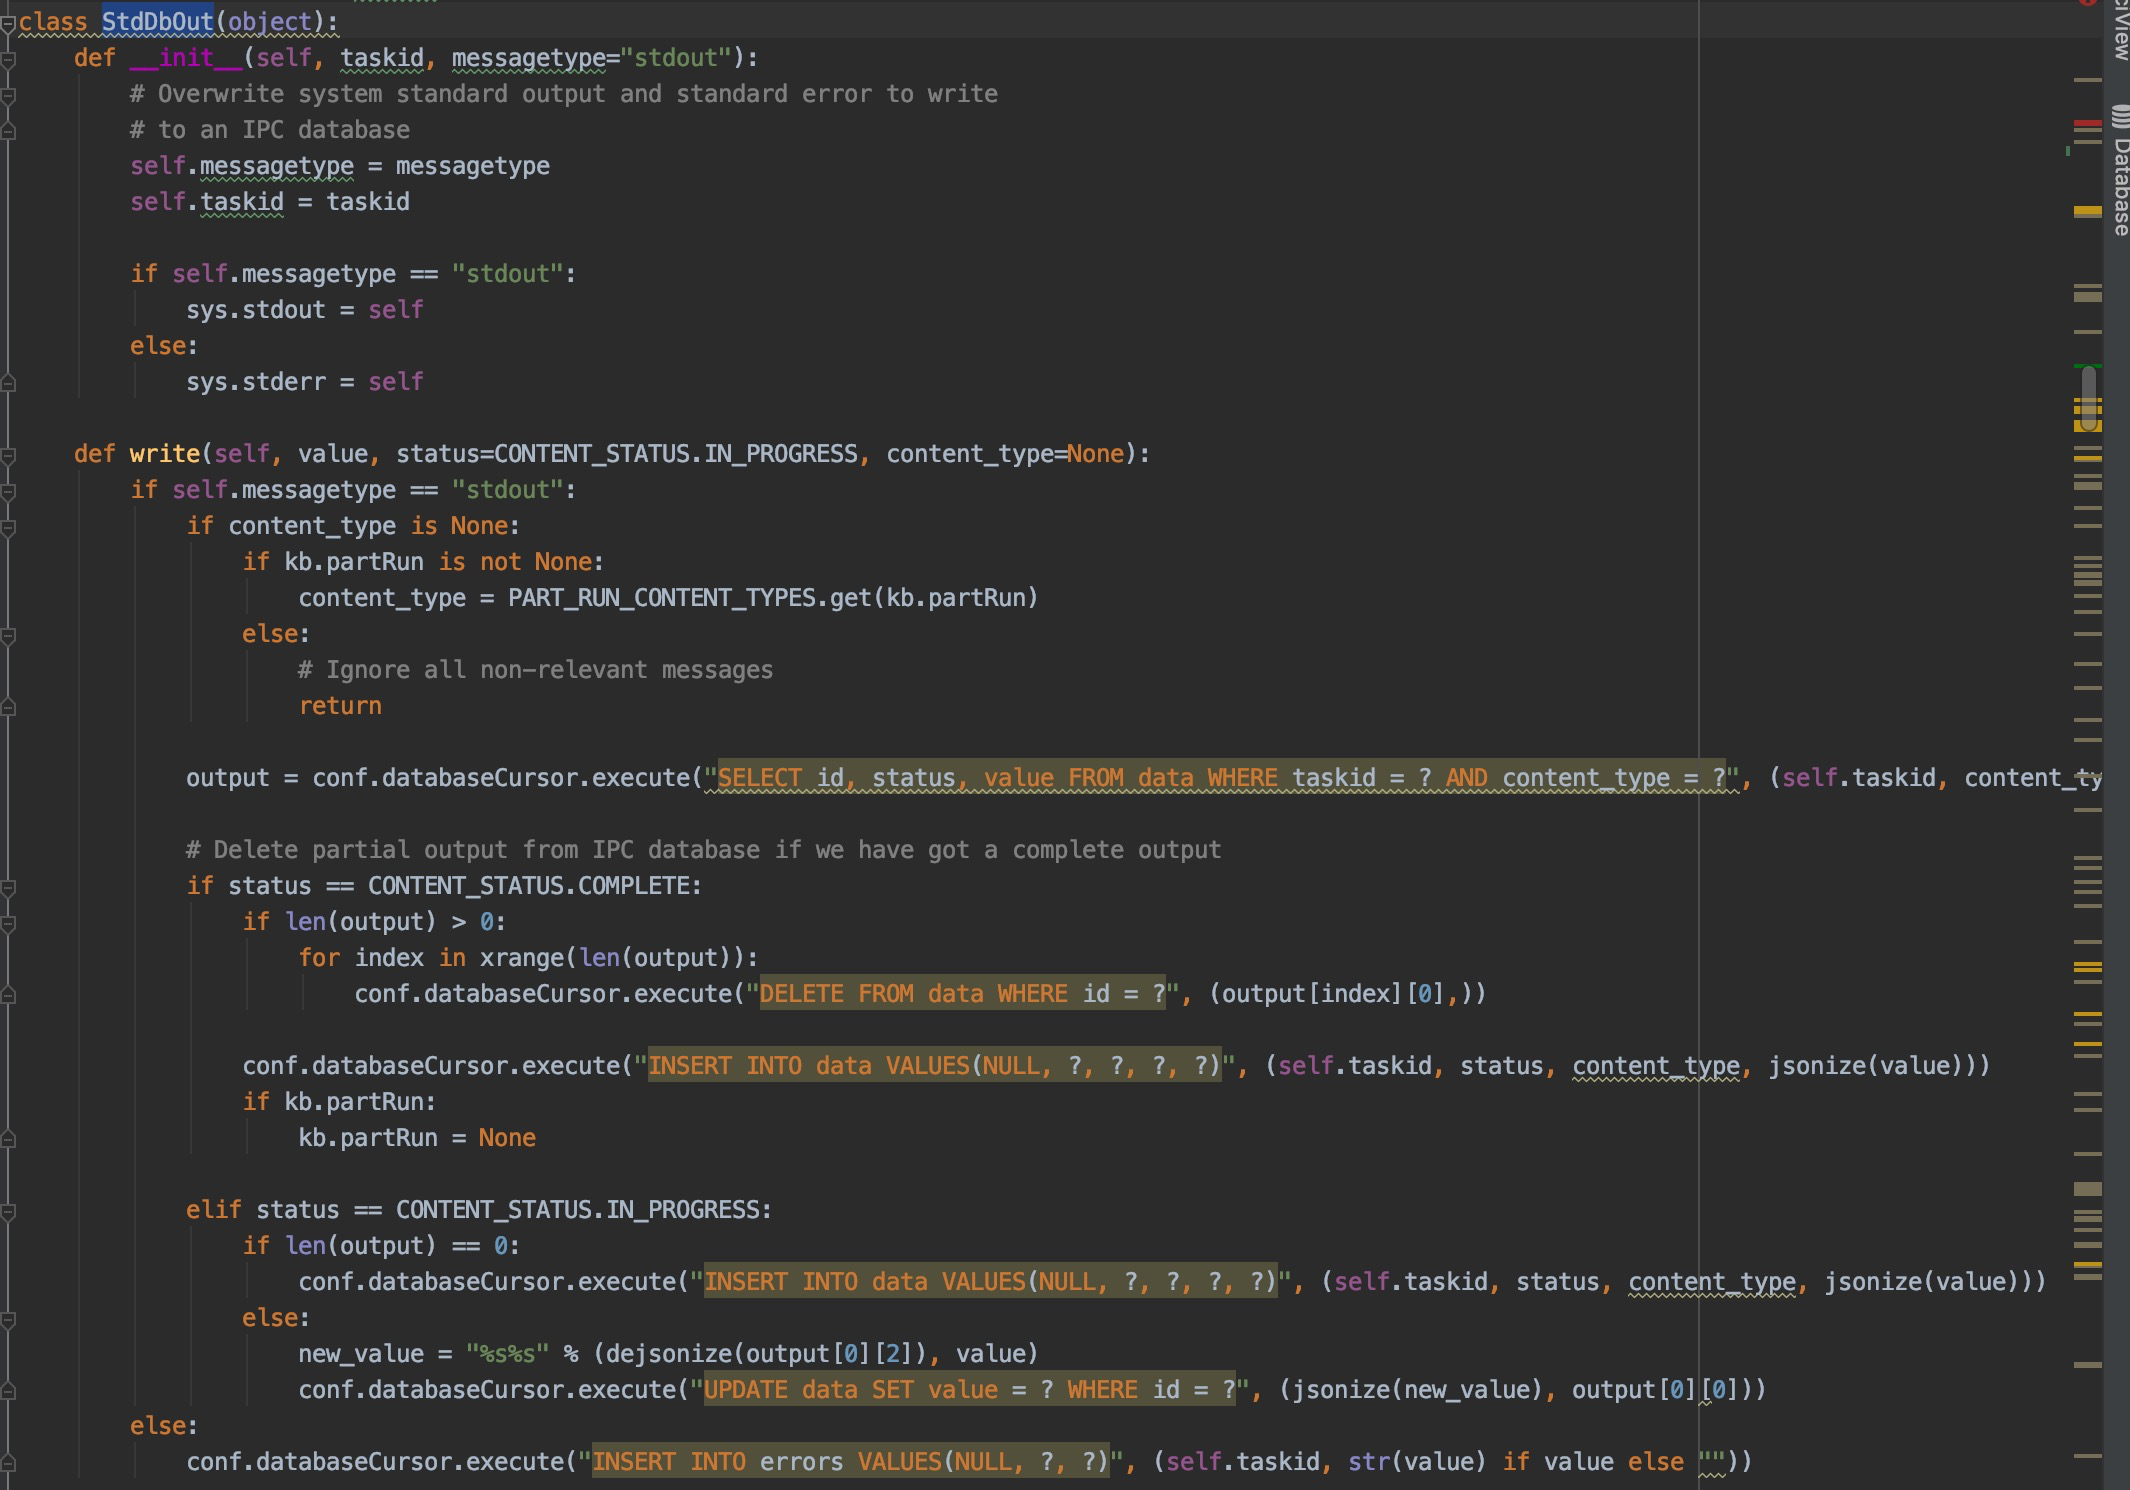This screenshot has height=1490, width=2130.
Task: Jump to the red error stripe mark
Action: click(x=2087, y=124)
